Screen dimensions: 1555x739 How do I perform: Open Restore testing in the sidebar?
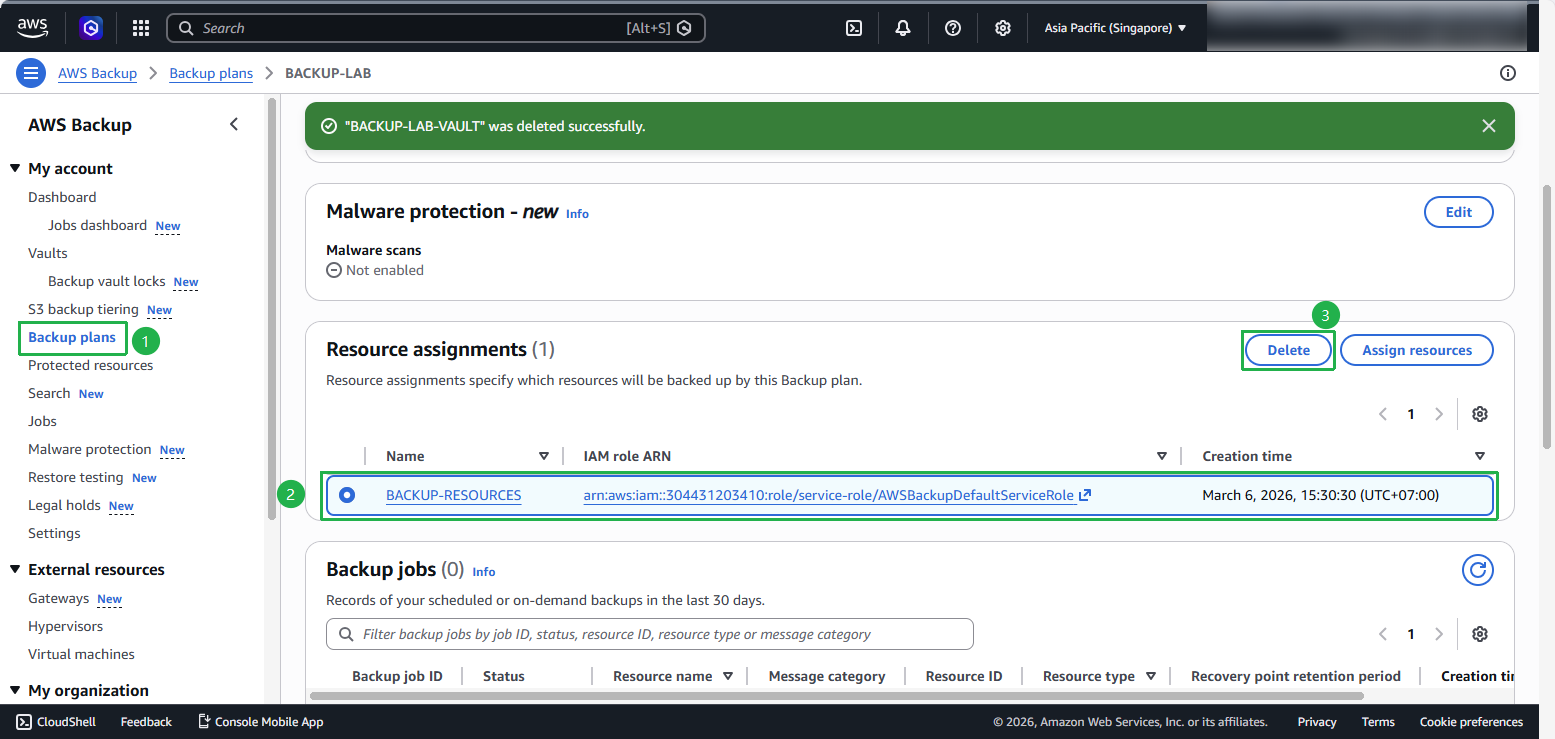click(x=76, y=477)
